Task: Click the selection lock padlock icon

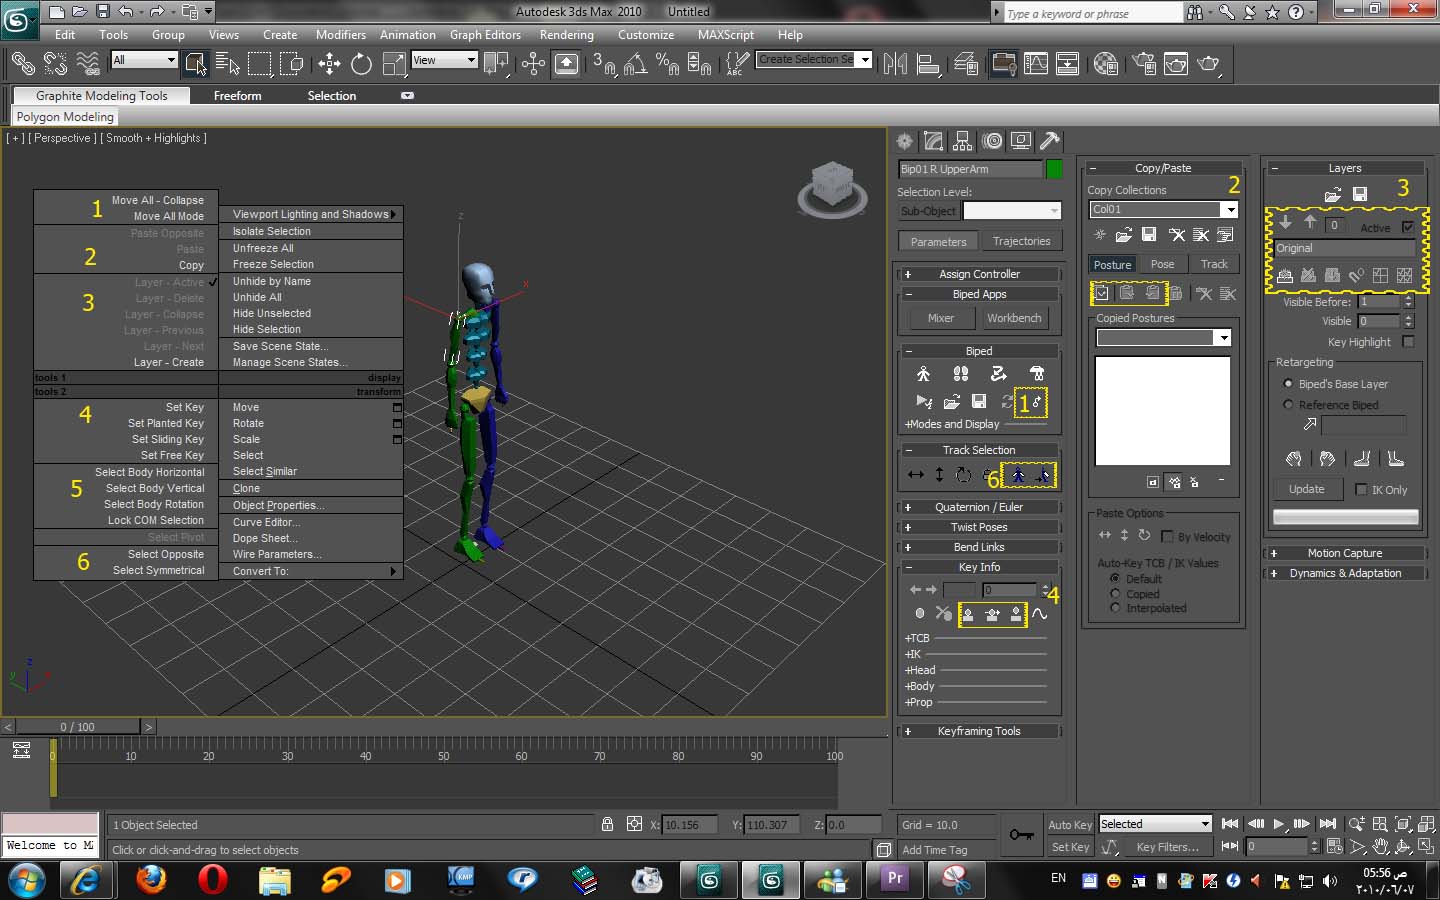Action: [607, 824]
